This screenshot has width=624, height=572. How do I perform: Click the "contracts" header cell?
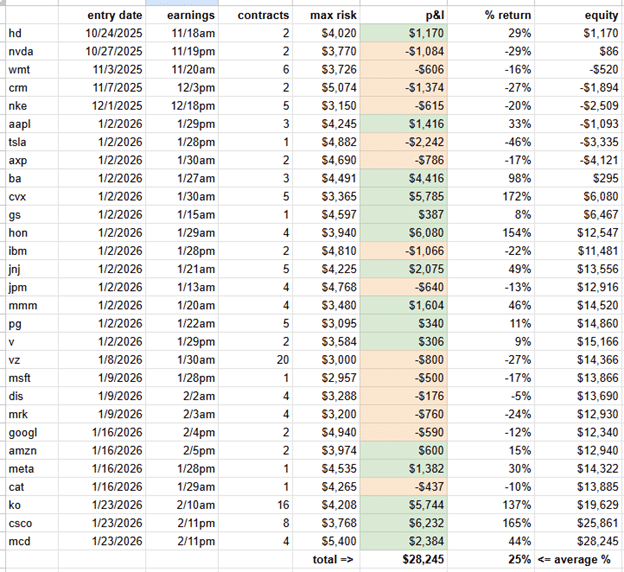pyautogui.click(x=264, y=15)
